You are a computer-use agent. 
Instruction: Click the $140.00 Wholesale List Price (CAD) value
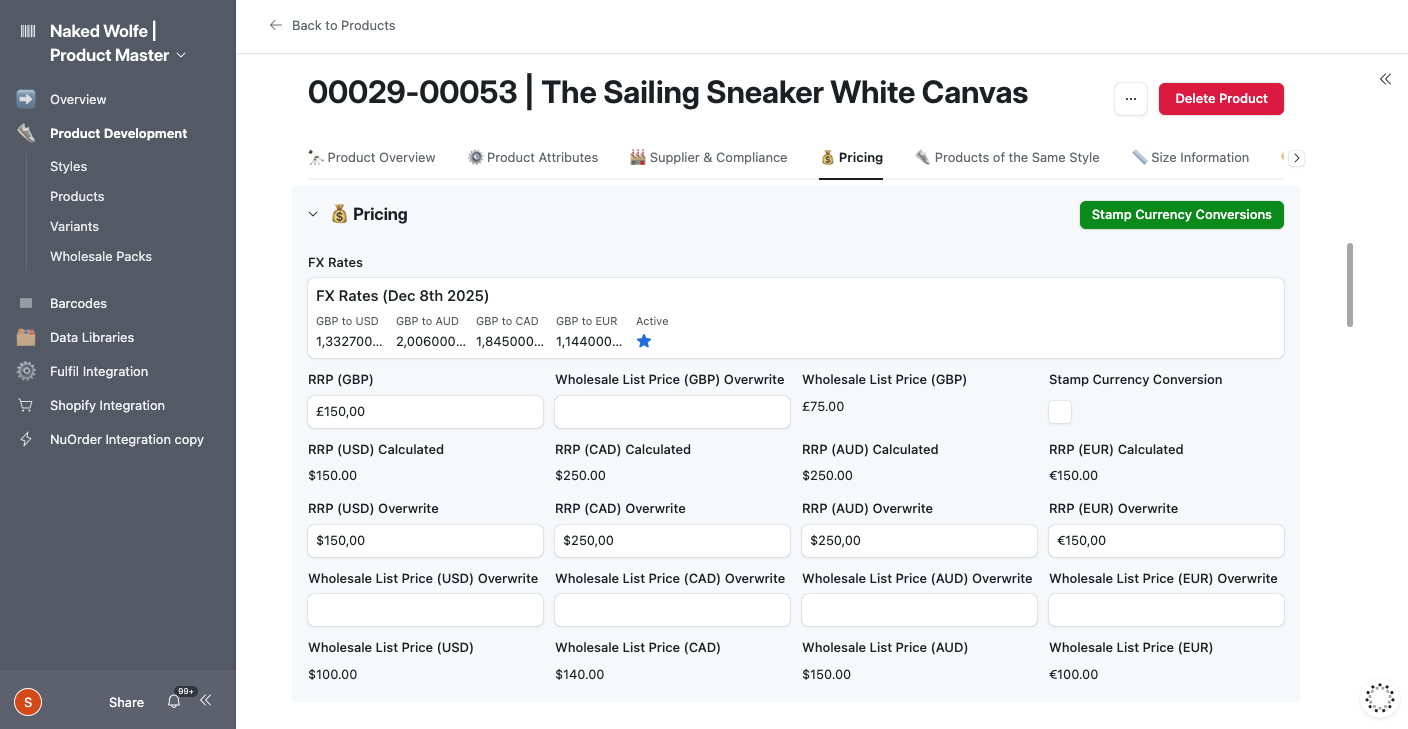(580, 675)
